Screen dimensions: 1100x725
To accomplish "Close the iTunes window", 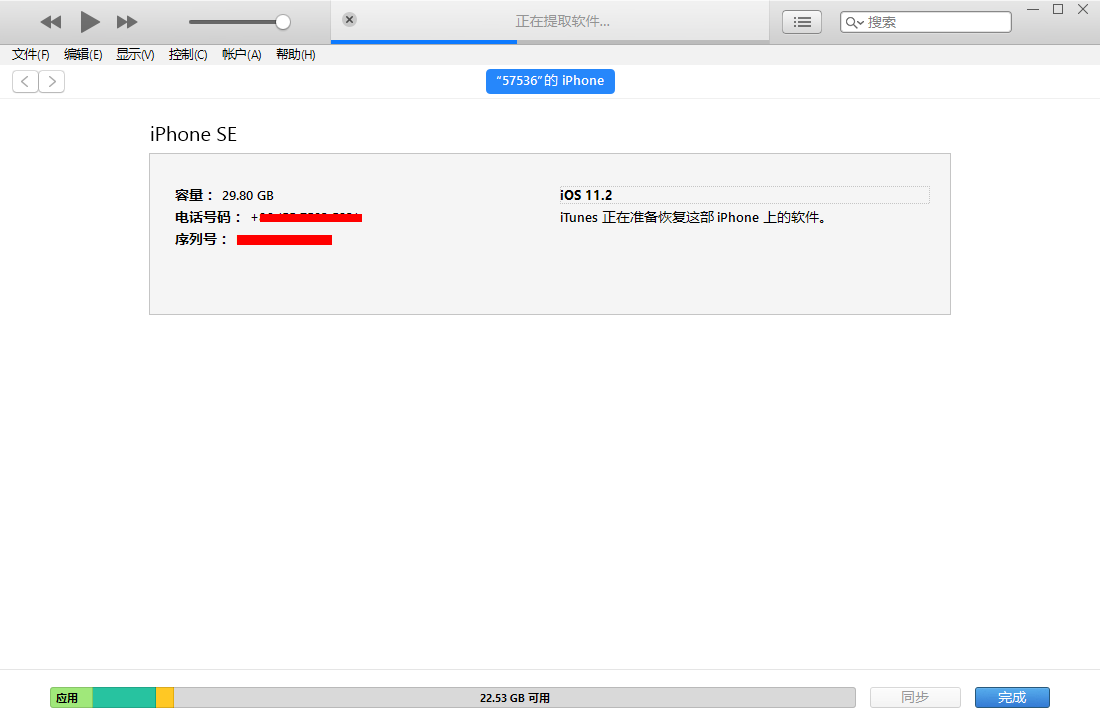I will pos(1083,9).
